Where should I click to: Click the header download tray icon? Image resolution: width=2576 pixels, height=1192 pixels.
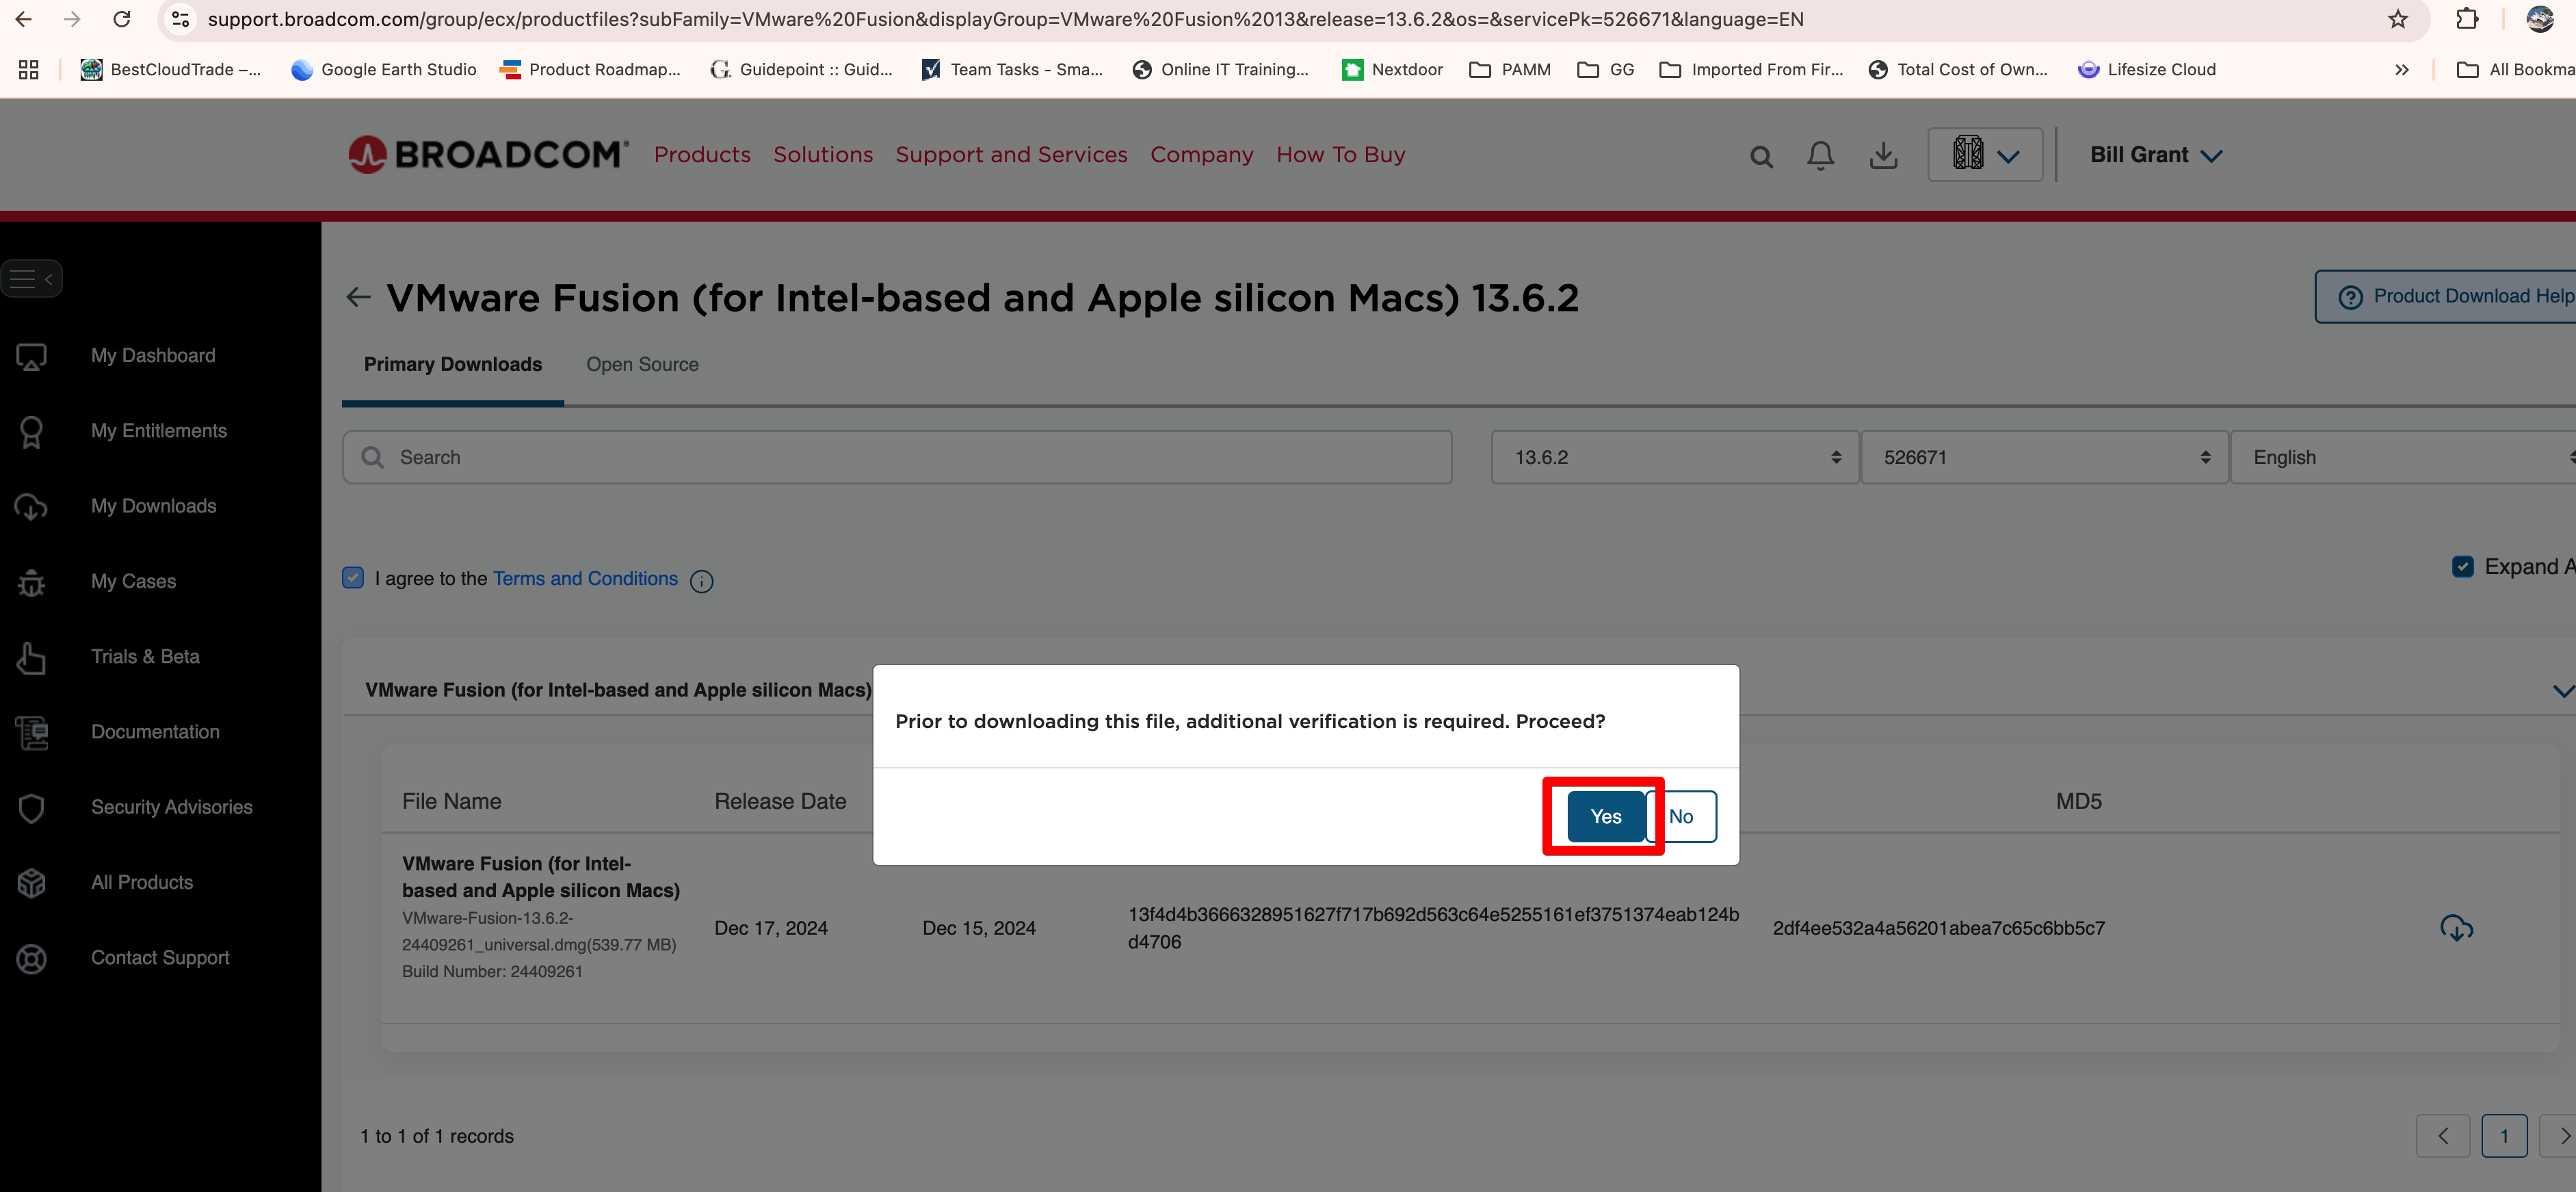1883,155
